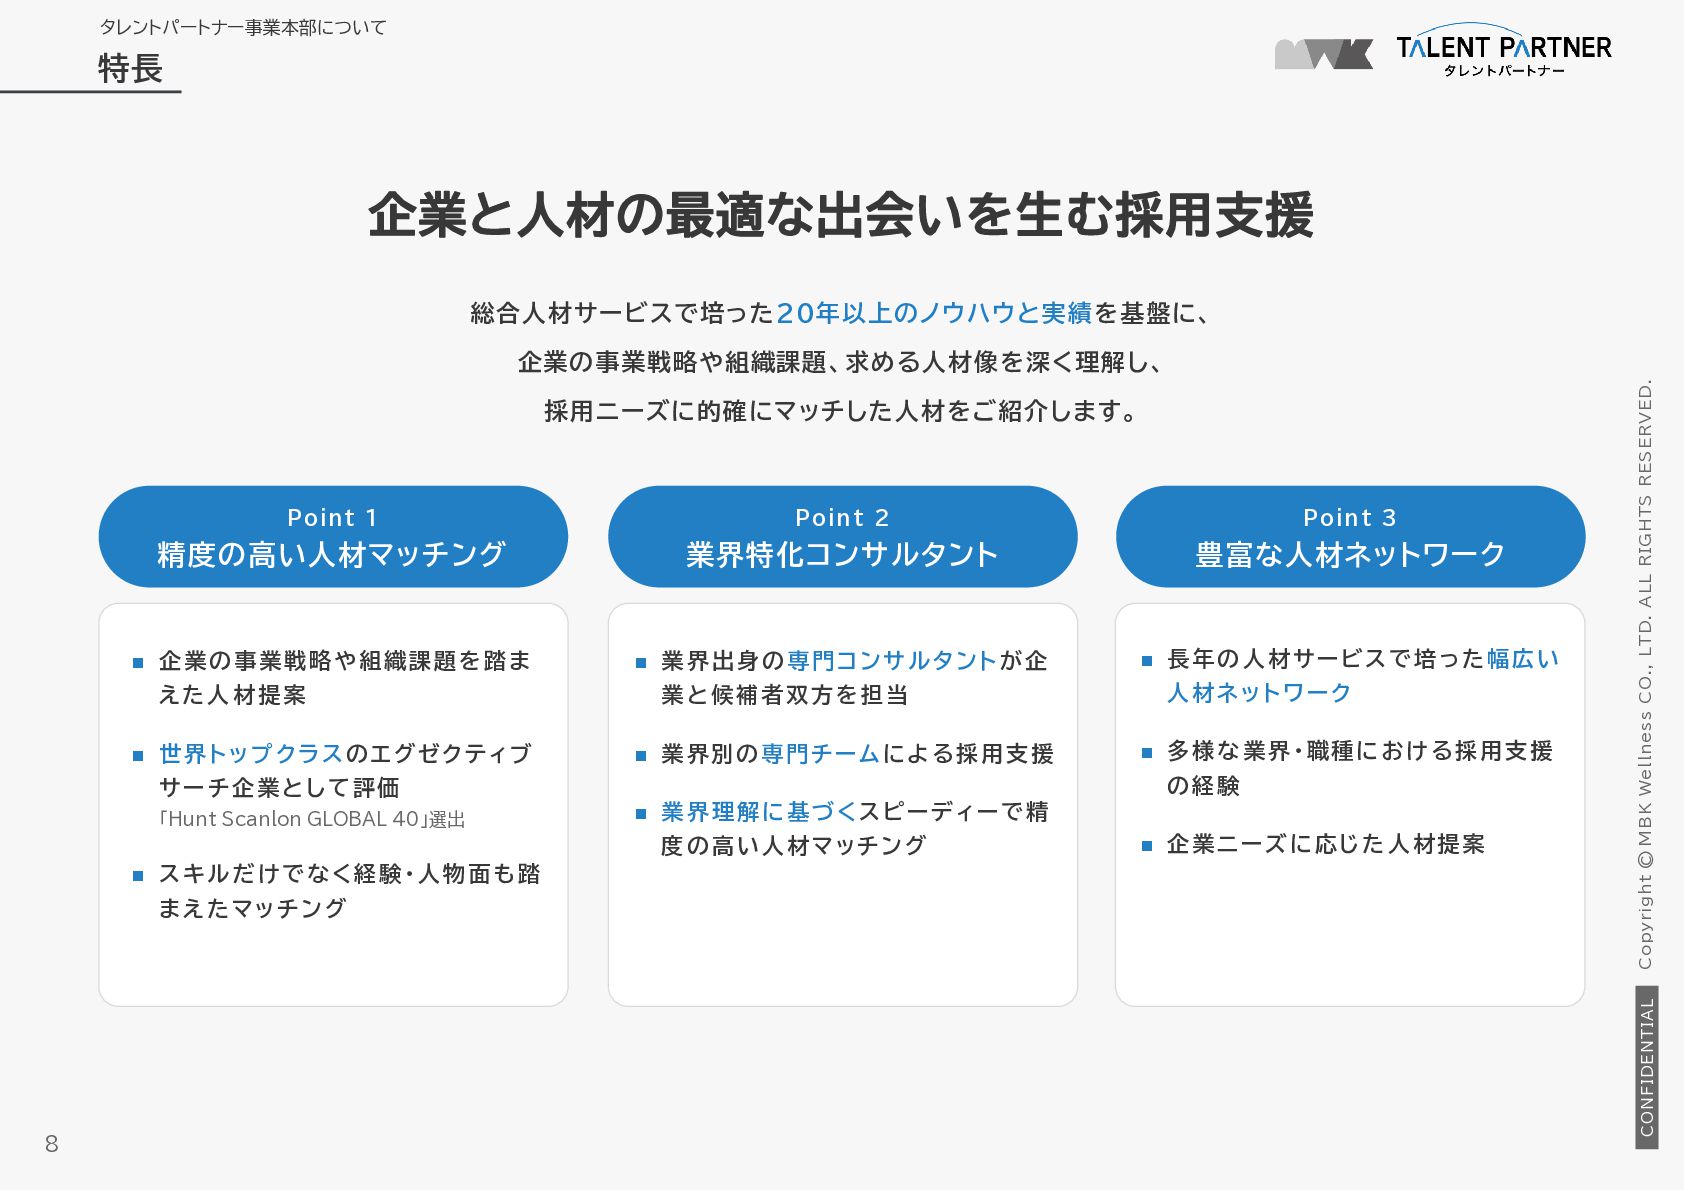Select the Point 1 精度の高い人材マッチング header
The image size is (1684, 1190).
click(333, 537)
